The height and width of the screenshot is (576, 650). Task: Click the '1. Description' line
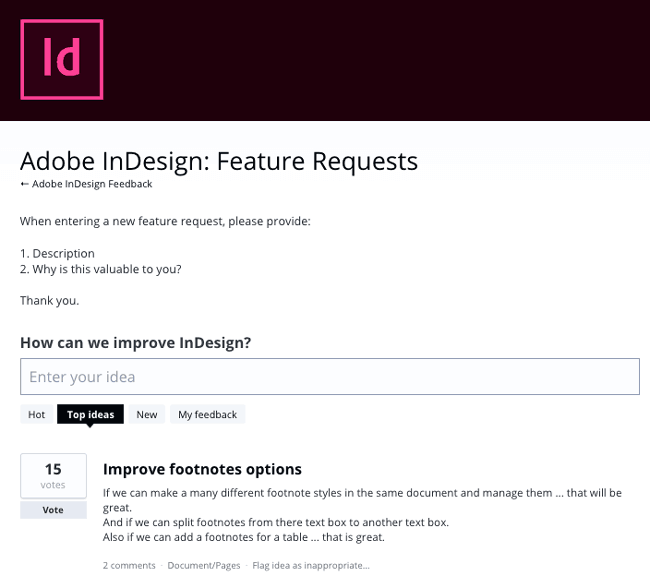(57, 253)
